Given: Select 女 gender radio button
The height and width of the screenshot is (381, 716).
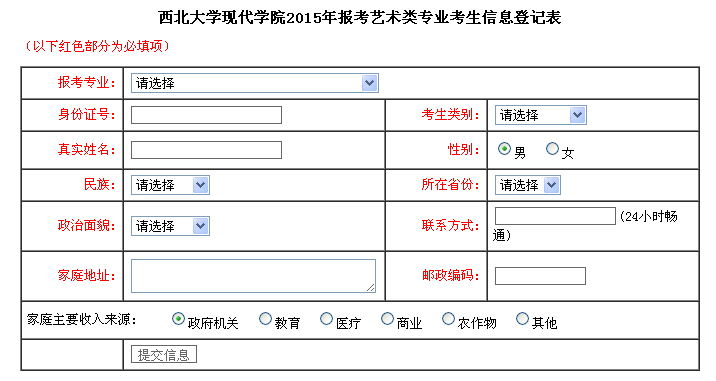Looking at the screenshot, I should (553, 149).
